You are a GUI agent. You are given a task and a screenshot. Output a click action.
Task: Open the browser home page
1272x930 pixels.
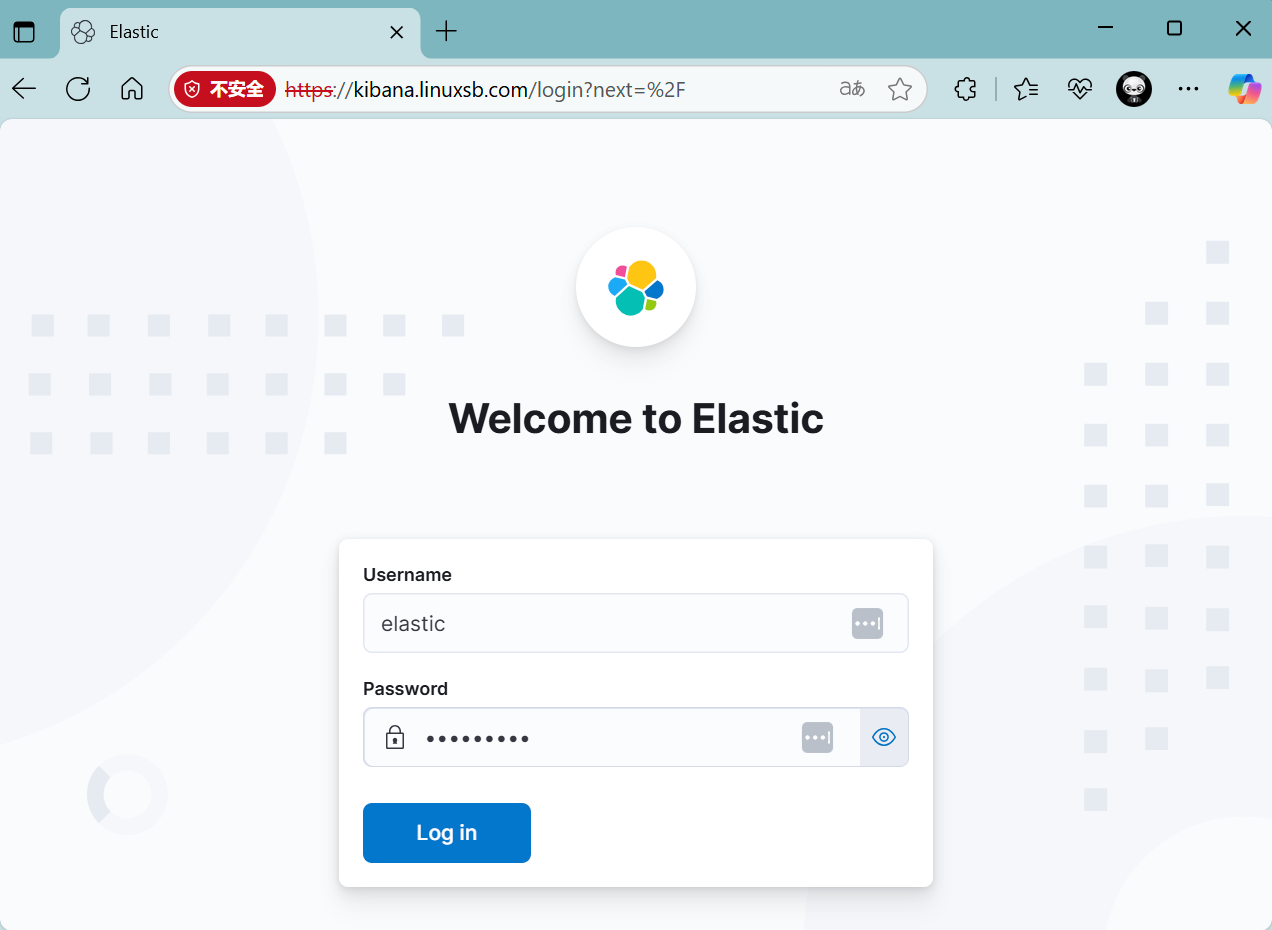[x=131, y=89]
